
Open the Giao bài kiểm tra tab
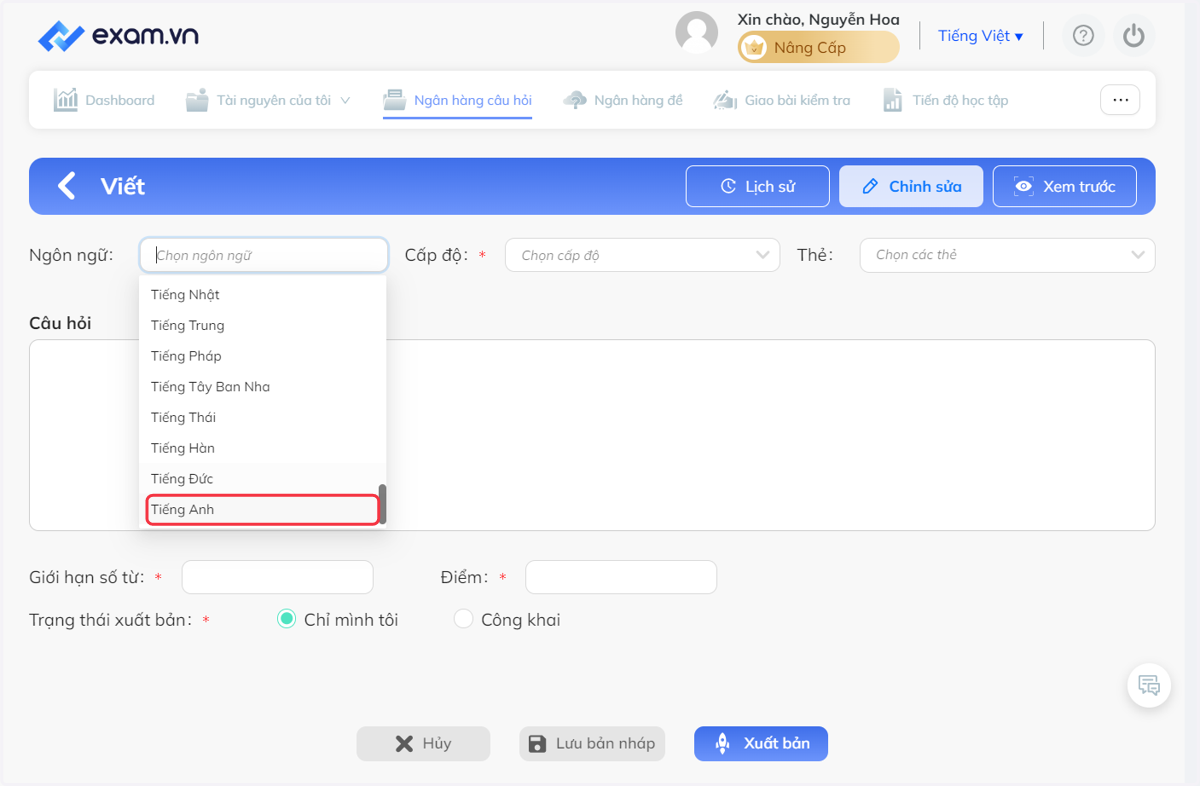tap(782, 100)
